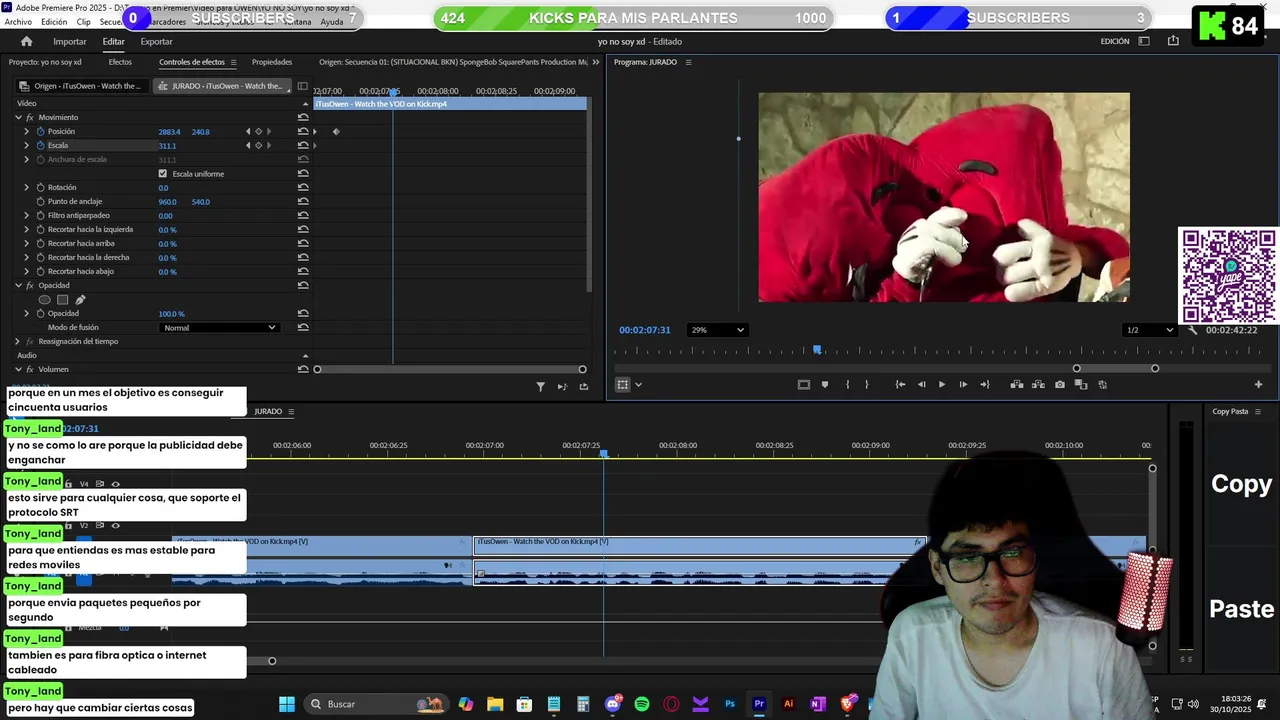Add a marker in program monitor
Screen dimensions: 1280x720
click(825, 384)
